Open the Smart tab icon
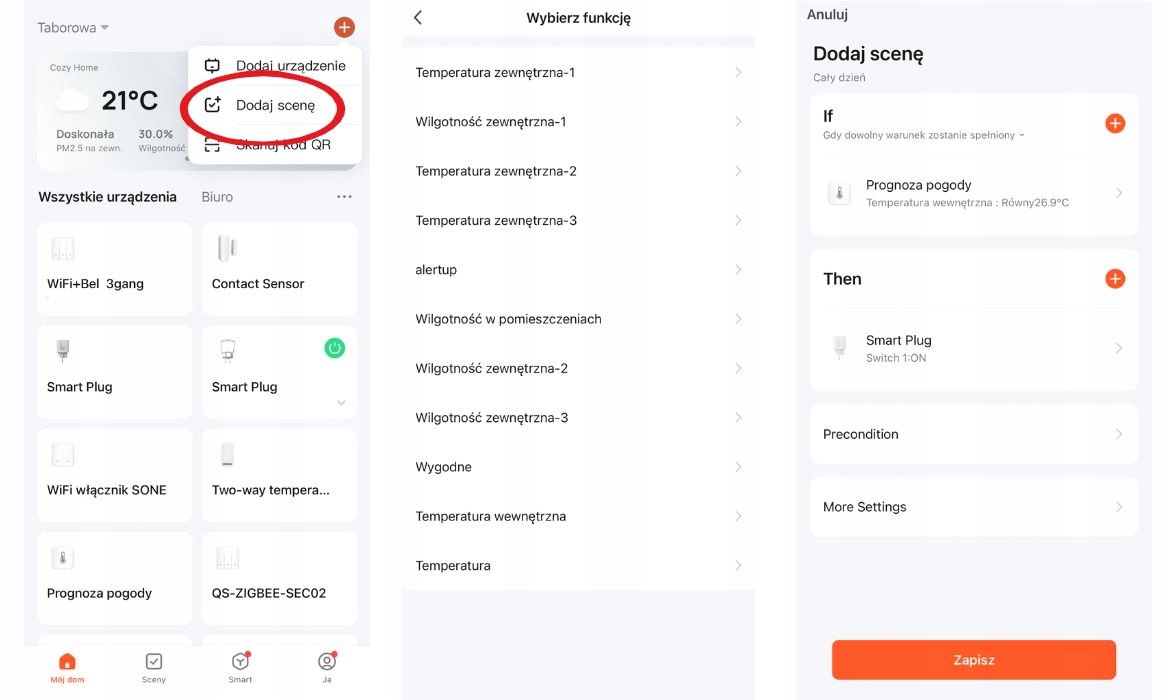This screenshot has height=700, width=1170. pos(240,662)
